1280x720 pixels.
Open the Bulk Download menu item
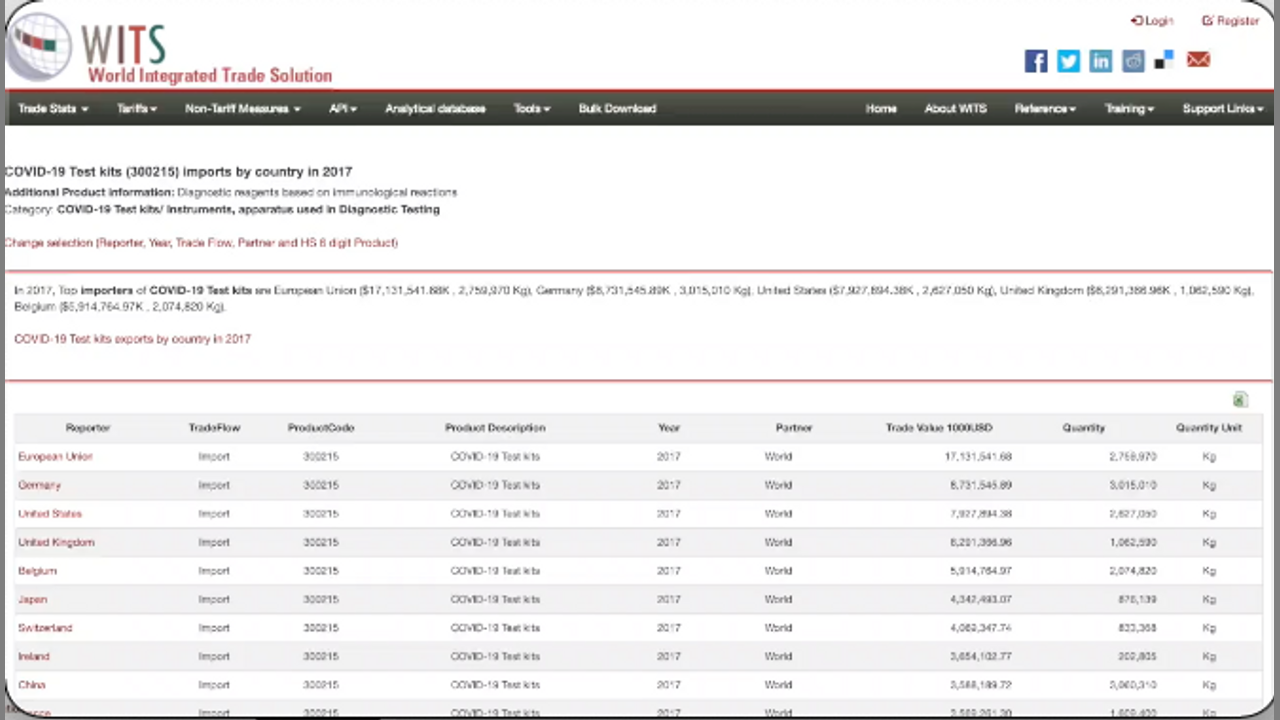click(x=617, y=108)
